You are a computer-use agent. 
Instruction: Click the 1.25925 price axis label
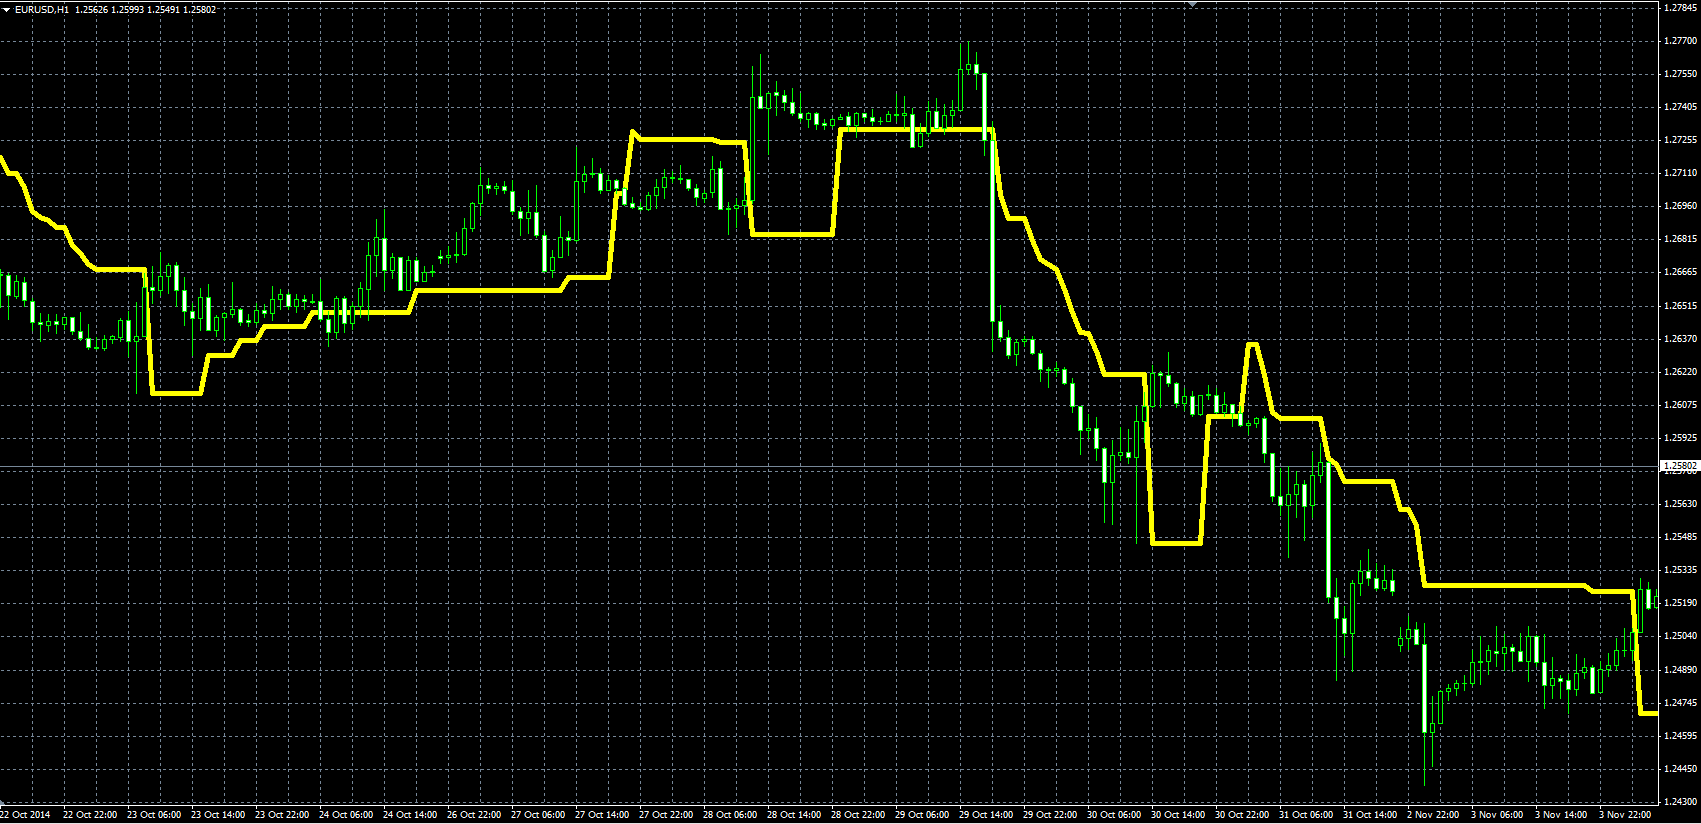1681,438
